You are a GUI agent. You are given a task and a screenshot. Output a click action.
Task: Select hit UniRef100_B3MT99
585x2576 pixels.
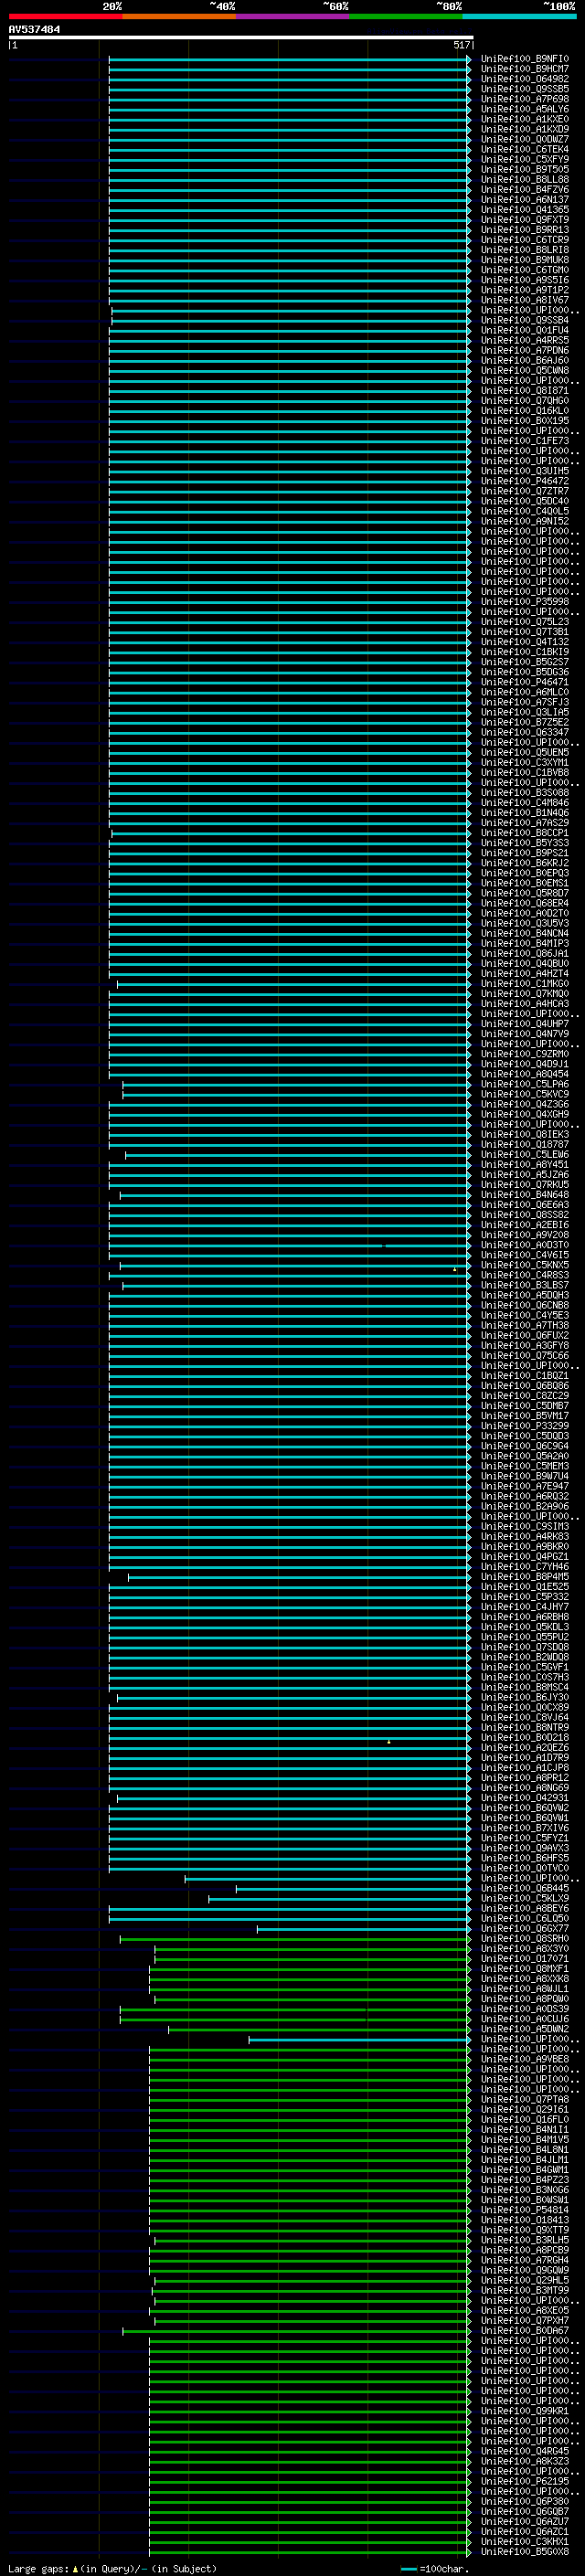tap(524, 2290)
